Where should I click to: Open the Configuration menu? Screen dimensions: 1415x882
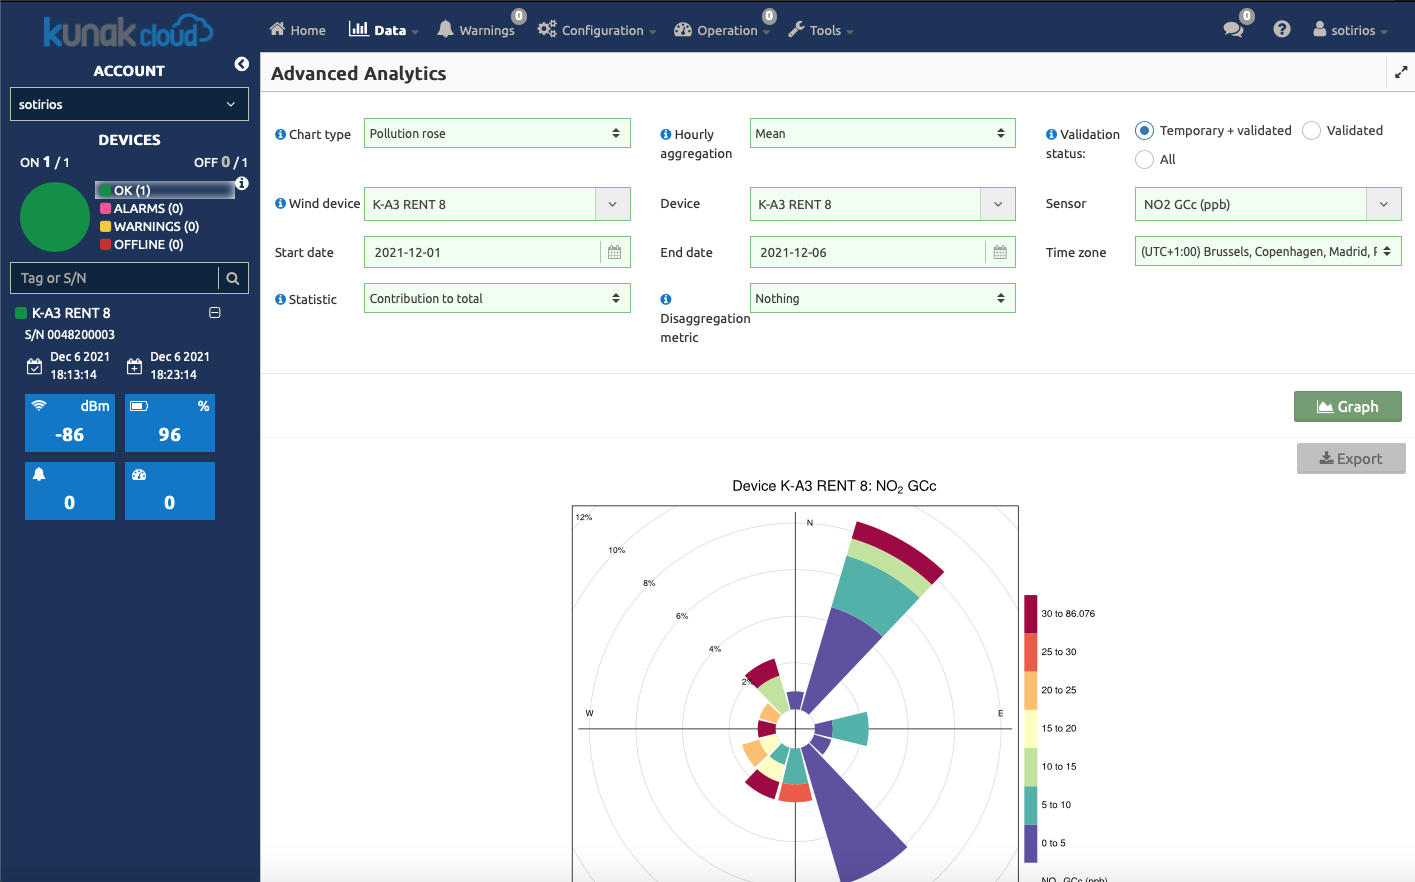[x=596, y=30]
